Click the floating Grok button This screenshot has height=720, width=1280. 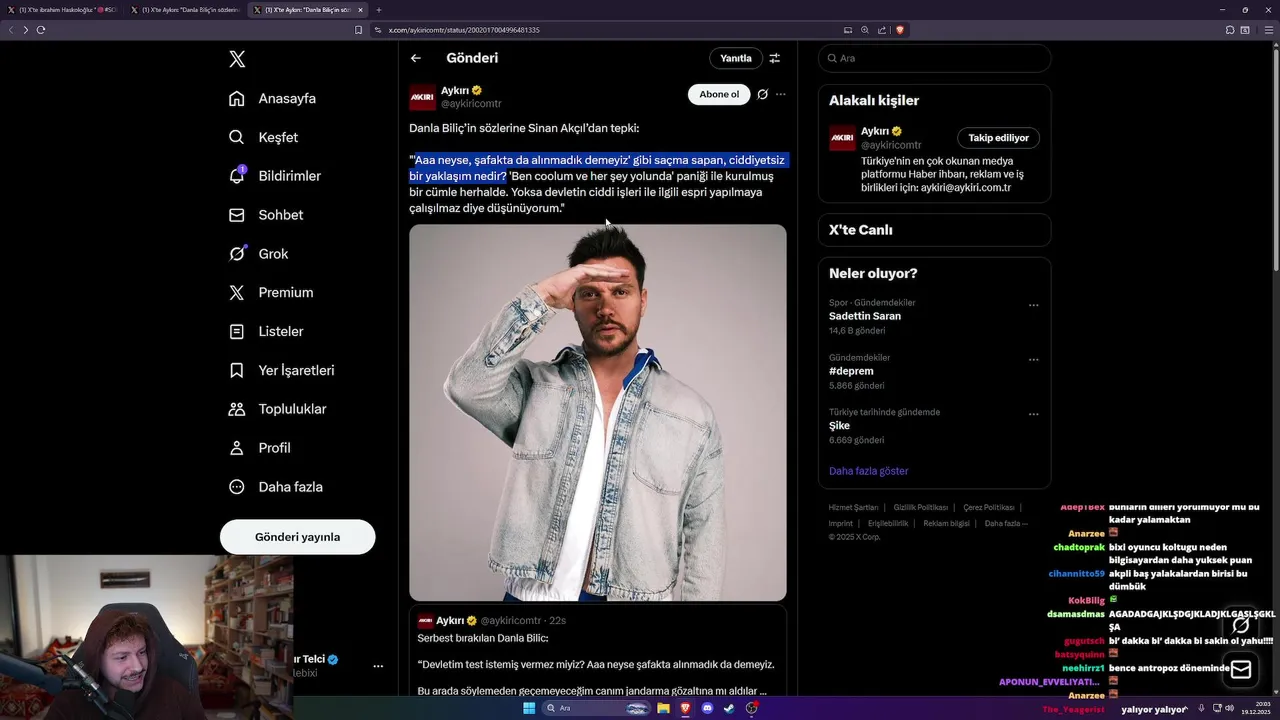(x=1241, y=625)
